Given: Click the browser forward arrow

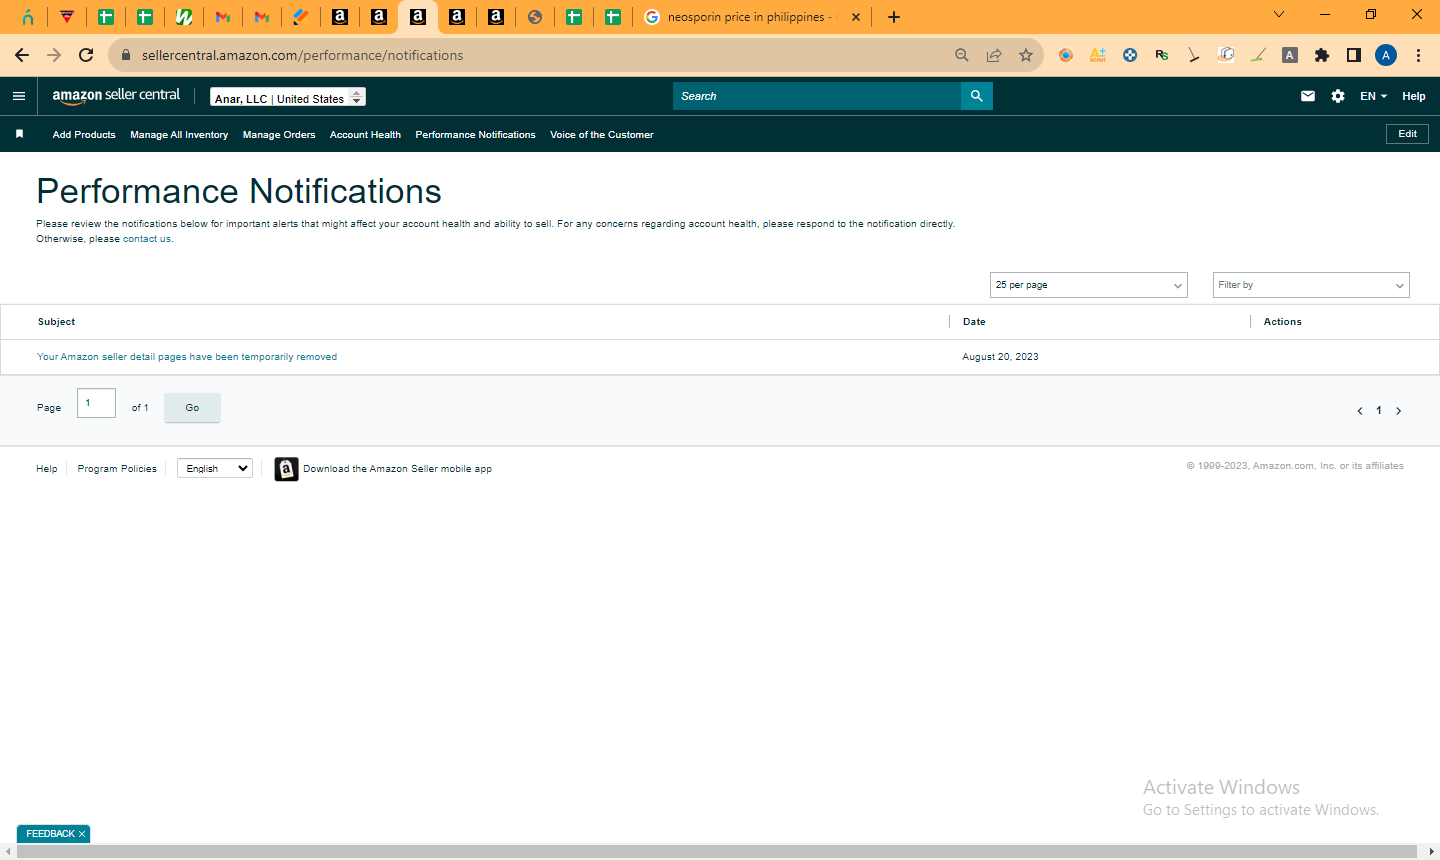Looking at the screenshot, I should click(54, 55).
